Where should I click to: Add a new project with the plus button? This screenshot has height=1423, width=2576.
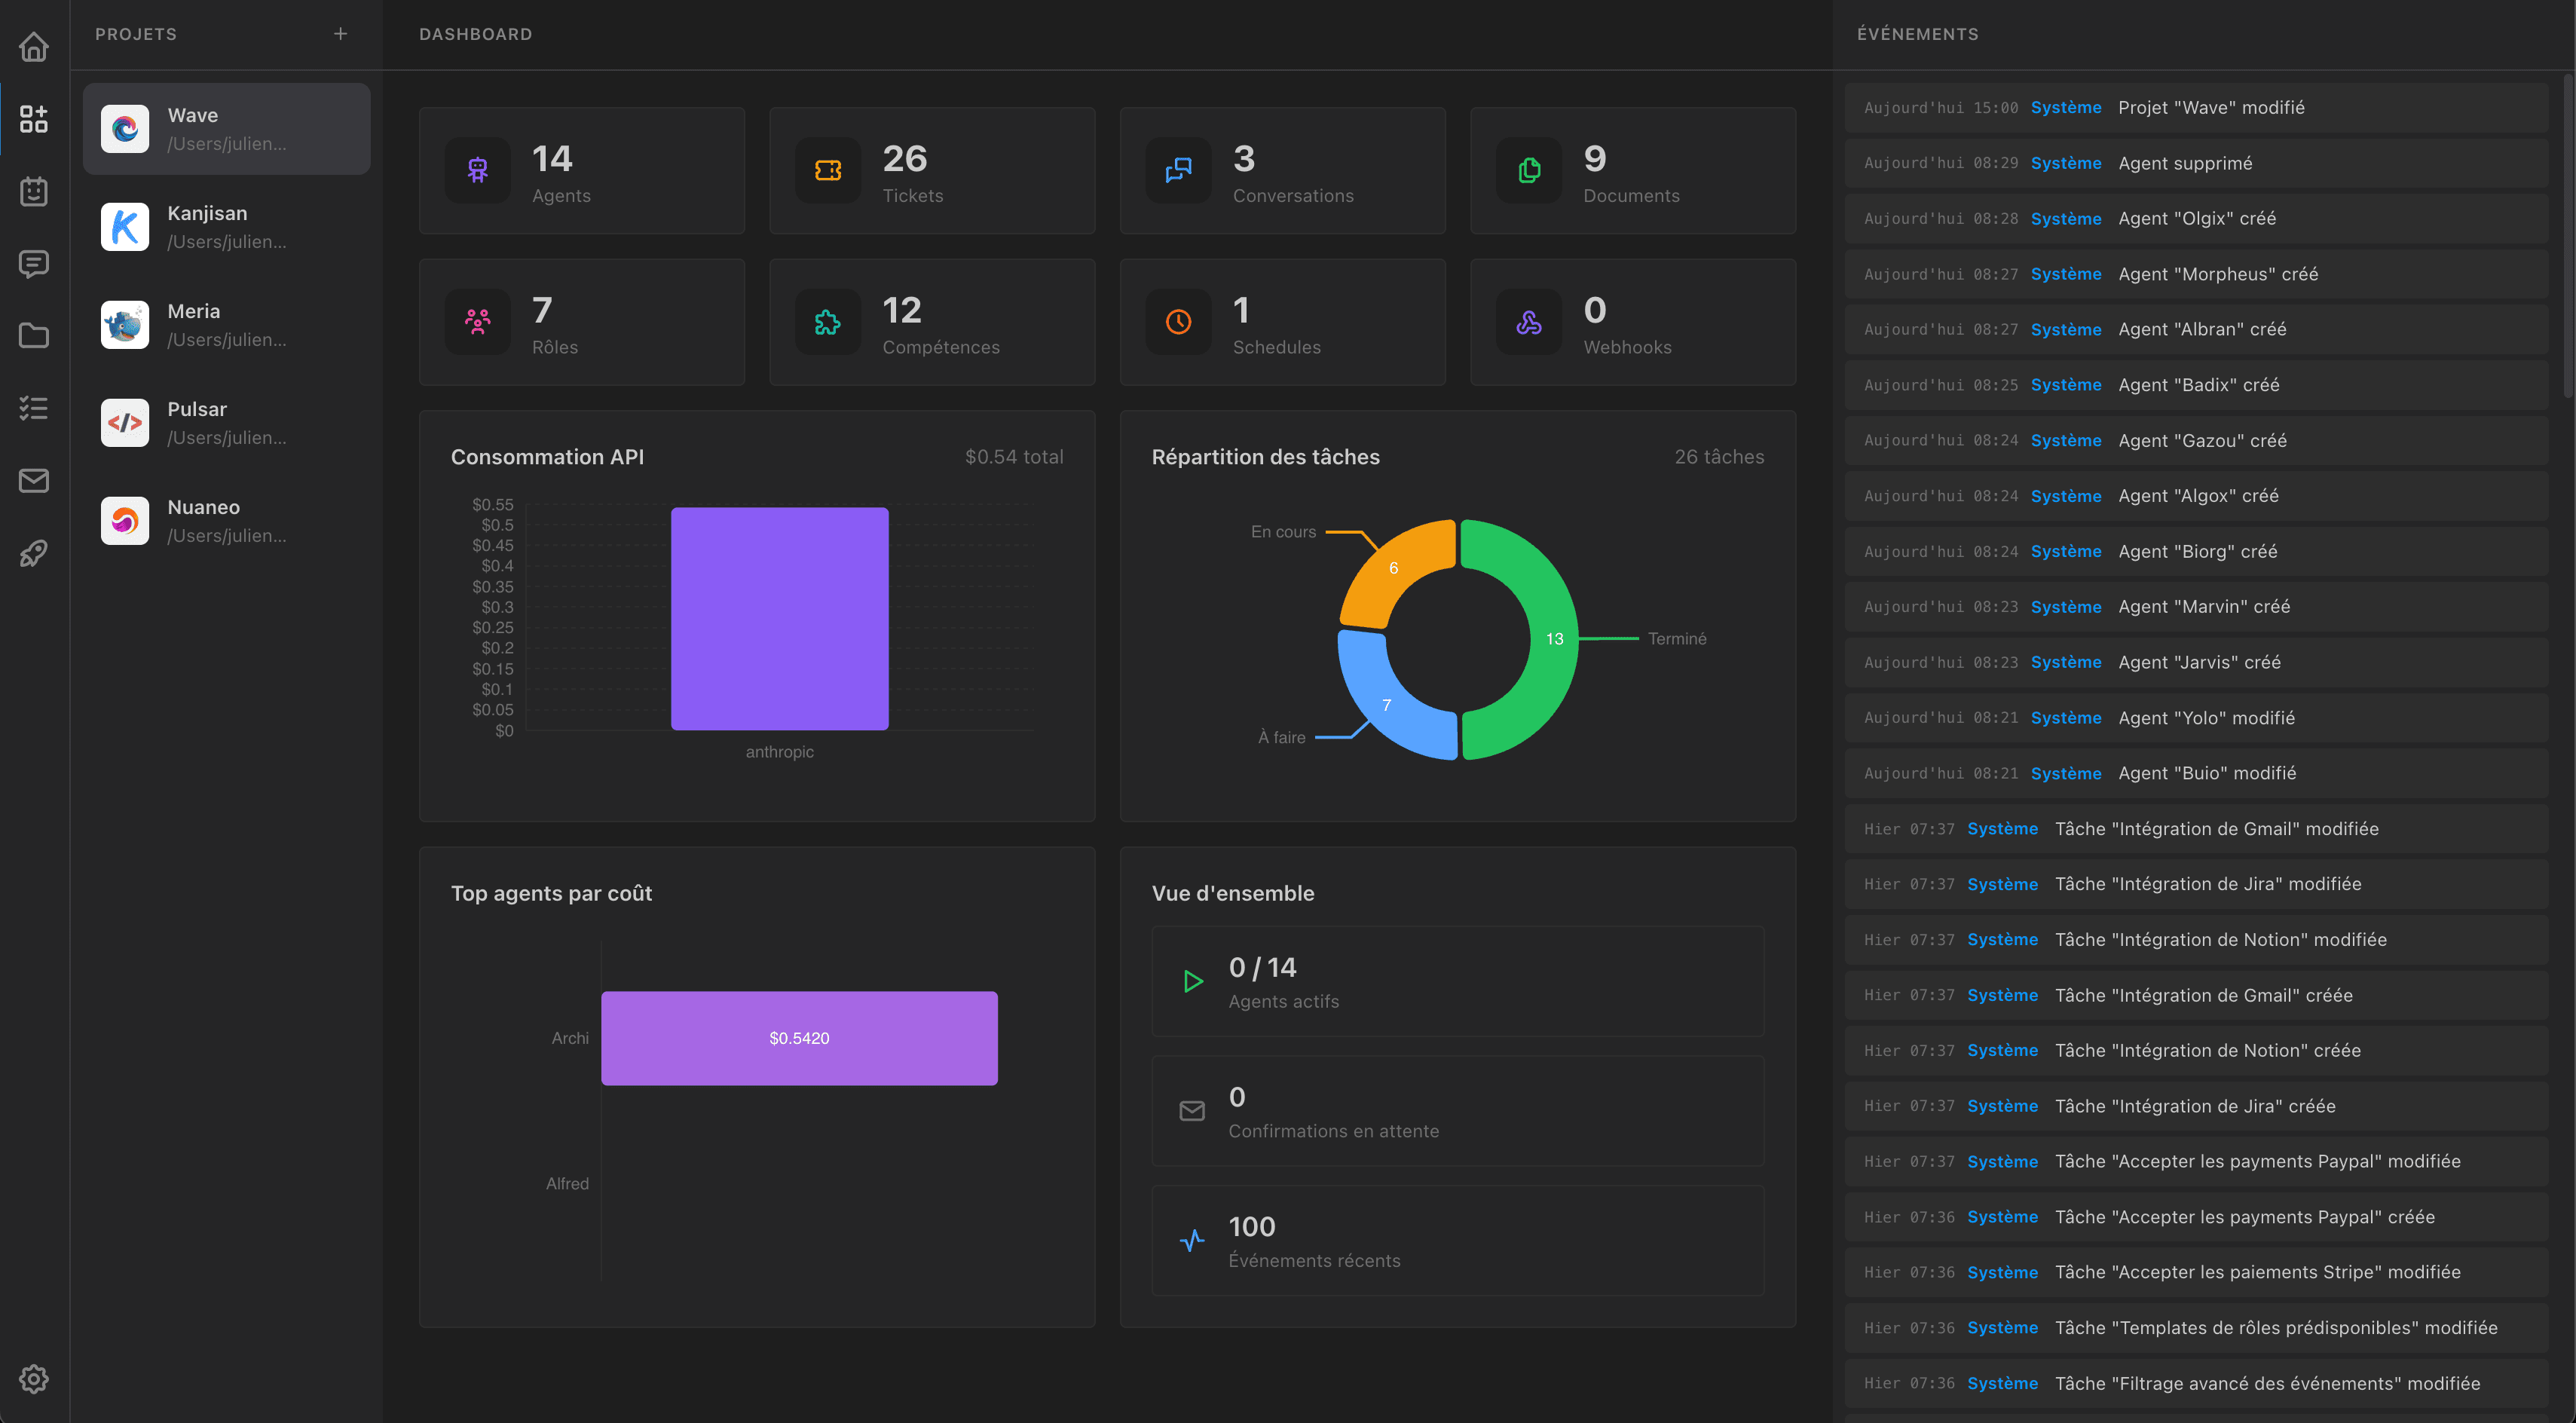(341, 34)
